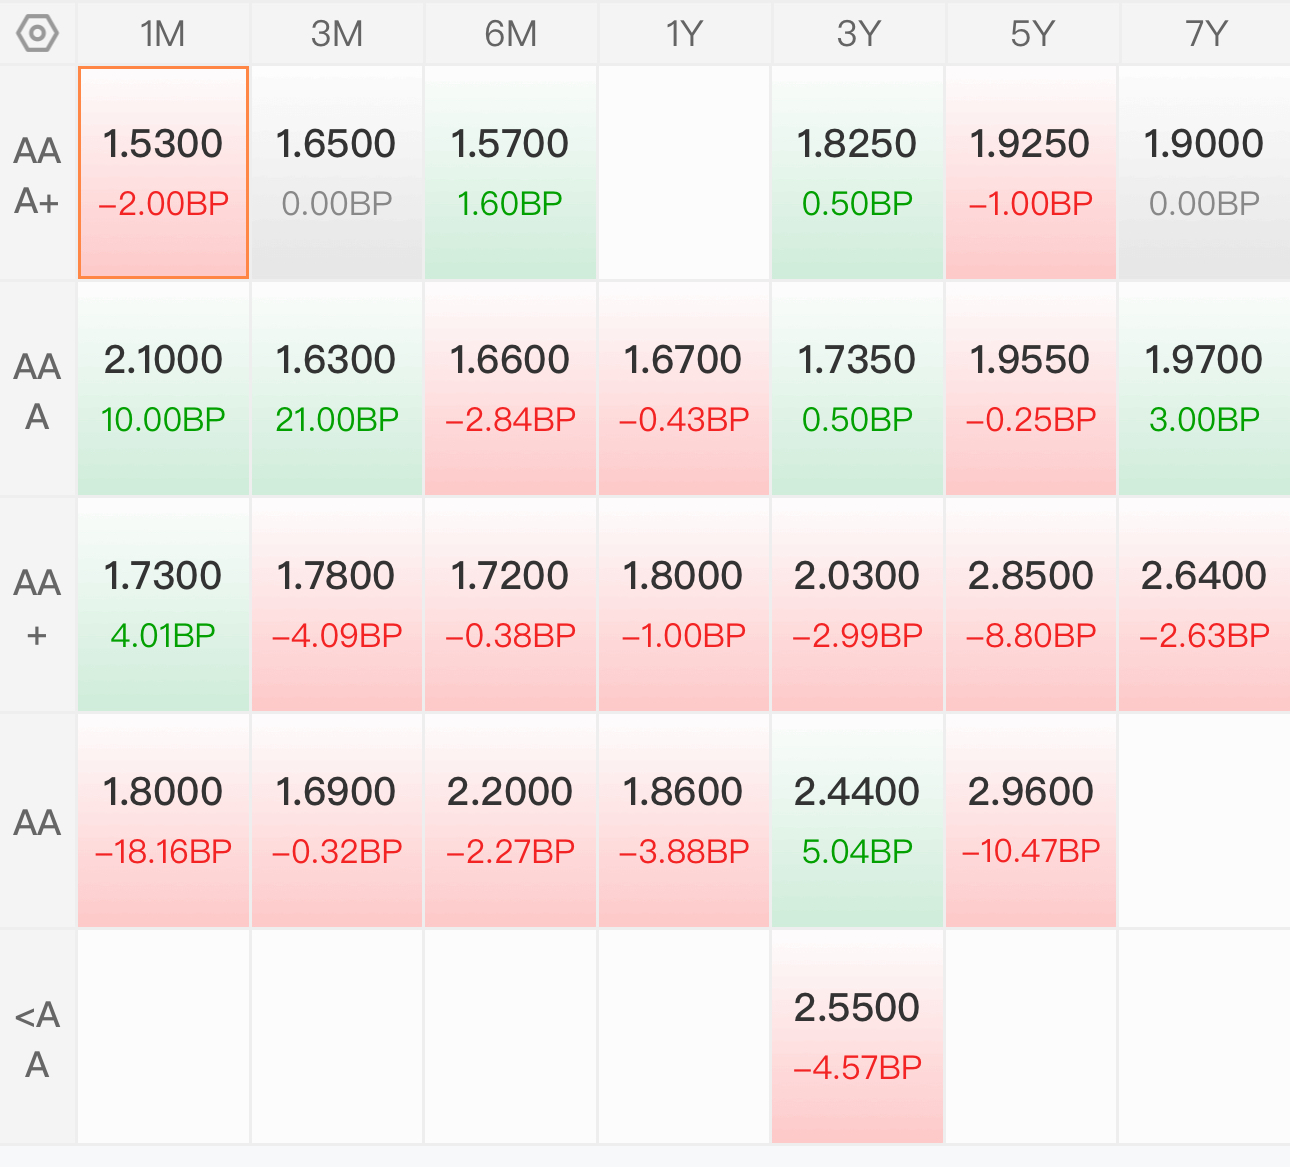Select the cell with 21.00BP change
Viewport: 1290px width, 1167px height.
click(x=337, y=389)
